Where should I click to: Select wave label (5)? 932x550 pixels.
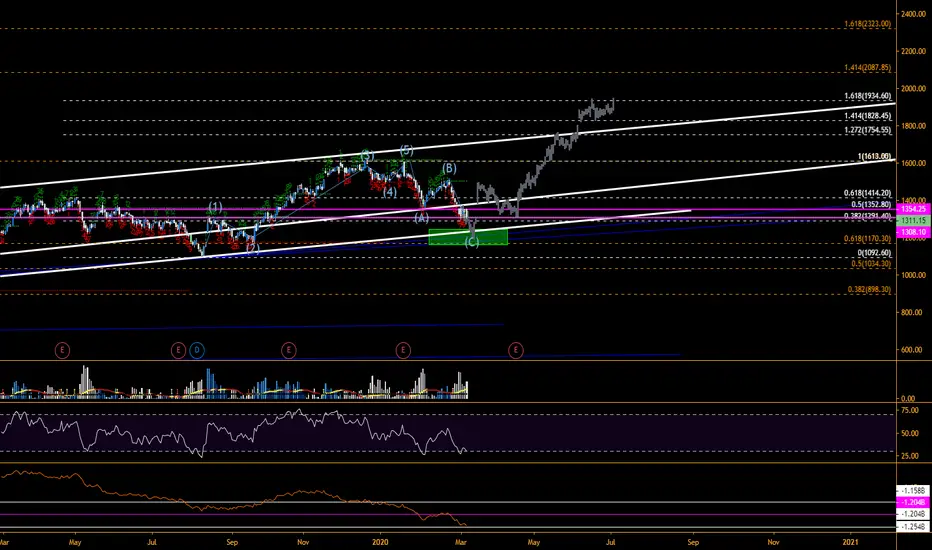(407, 150)
